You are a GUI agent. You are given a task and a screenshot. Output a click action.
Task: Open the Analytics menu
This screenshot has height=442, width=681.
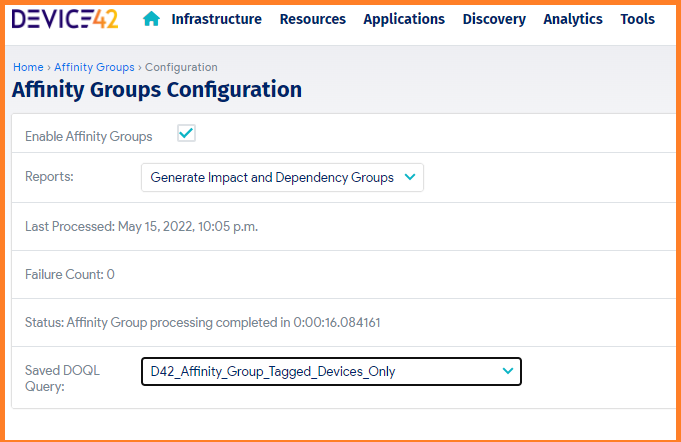pos(573,19)
